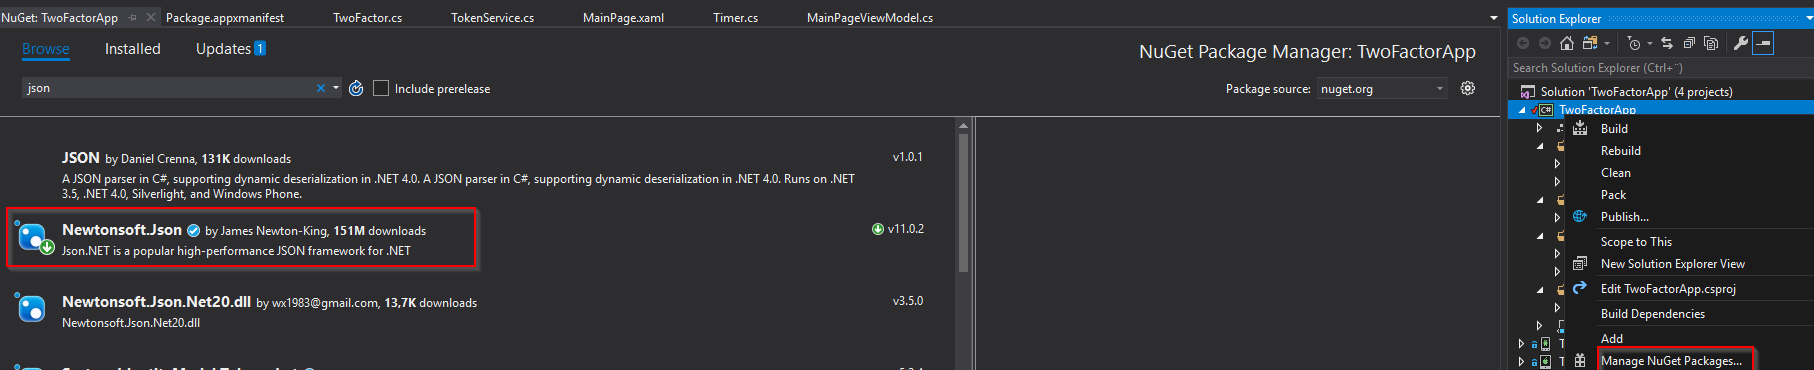The height and width of the screenshot is (370, 1814).
Task: Open the MainPage.xaml tab
Action: click(x=623, y=18)
